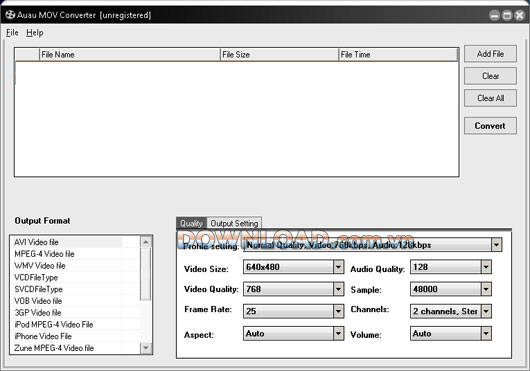Select VOB Video file format

pos(75,301)
